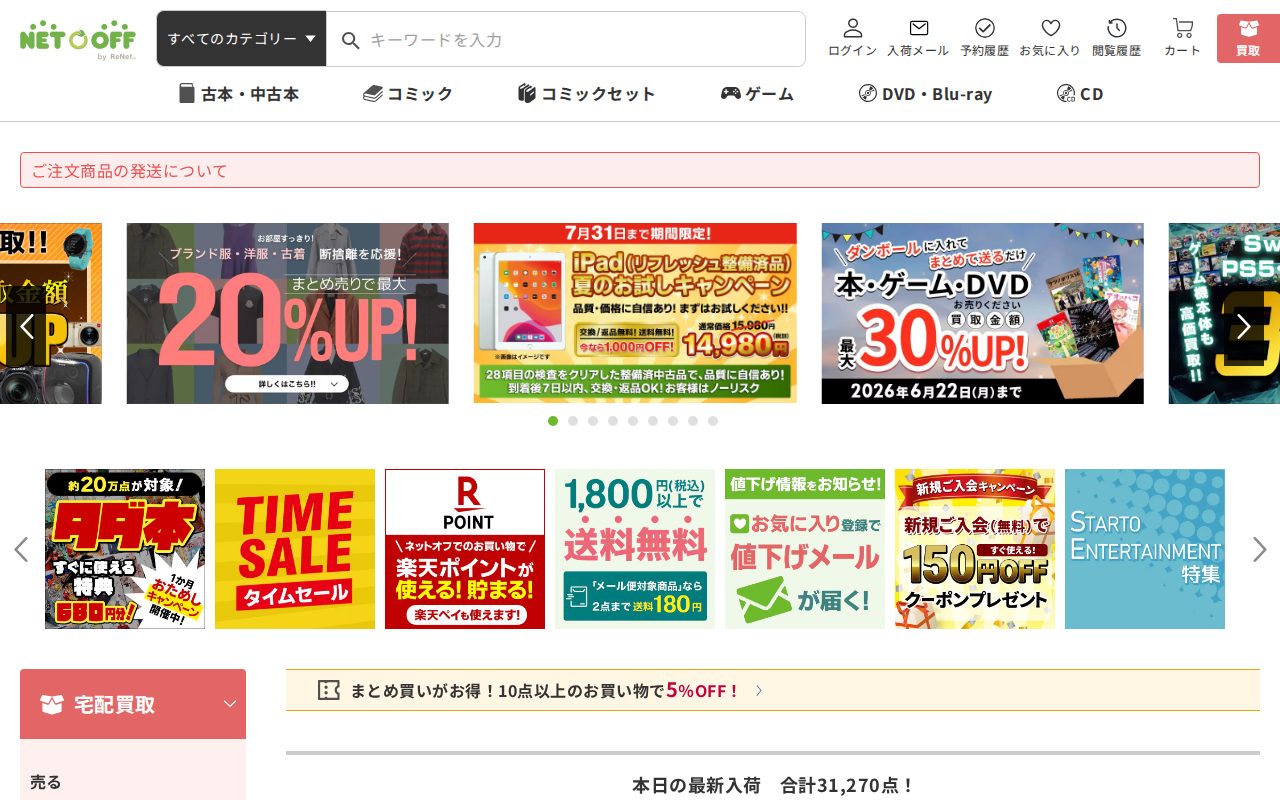Open the TIME SALE banner
This screenshot has height=800, width=1280.
[295, 549]
